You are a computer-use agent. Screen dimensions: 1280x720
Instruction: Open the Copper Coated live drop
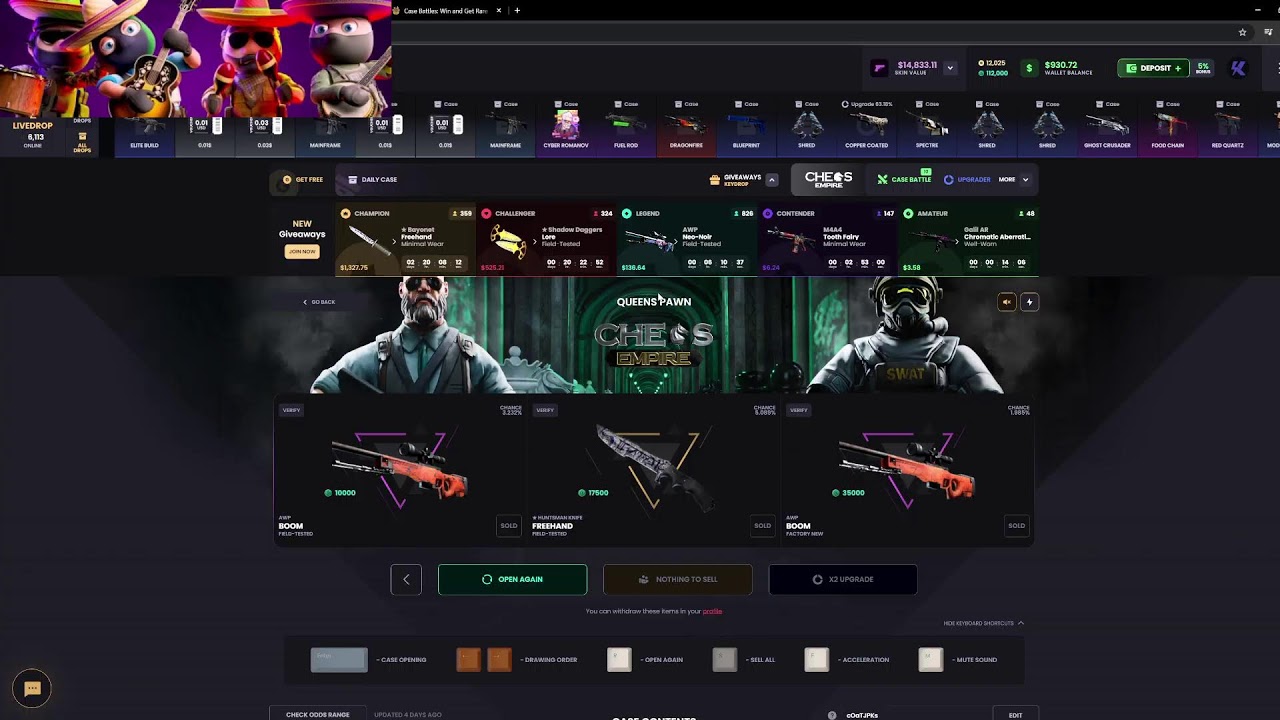[x=866, y=127]
